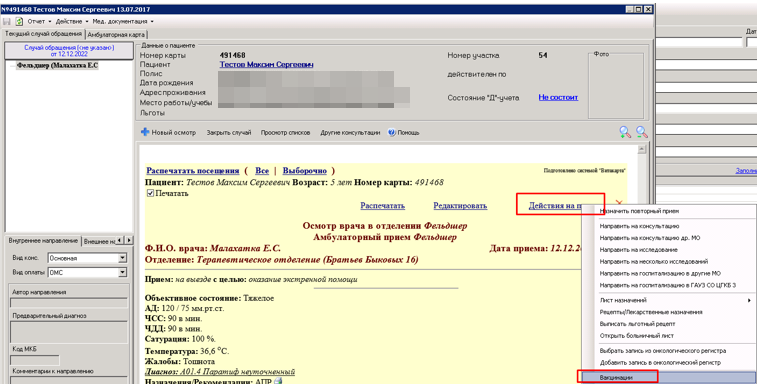Screen dimensions: 759x386
Task: Expand the Лист назначений submenu
Action: [x=675, y=300]
